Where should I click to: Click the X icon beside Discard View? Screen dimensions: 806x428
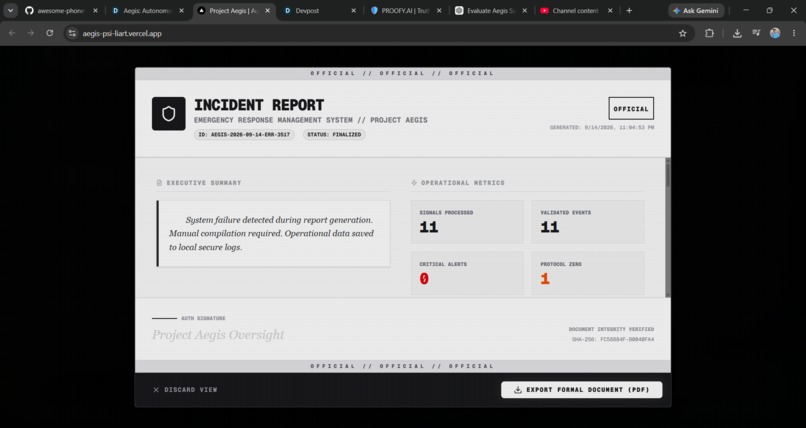click(156, 390)
